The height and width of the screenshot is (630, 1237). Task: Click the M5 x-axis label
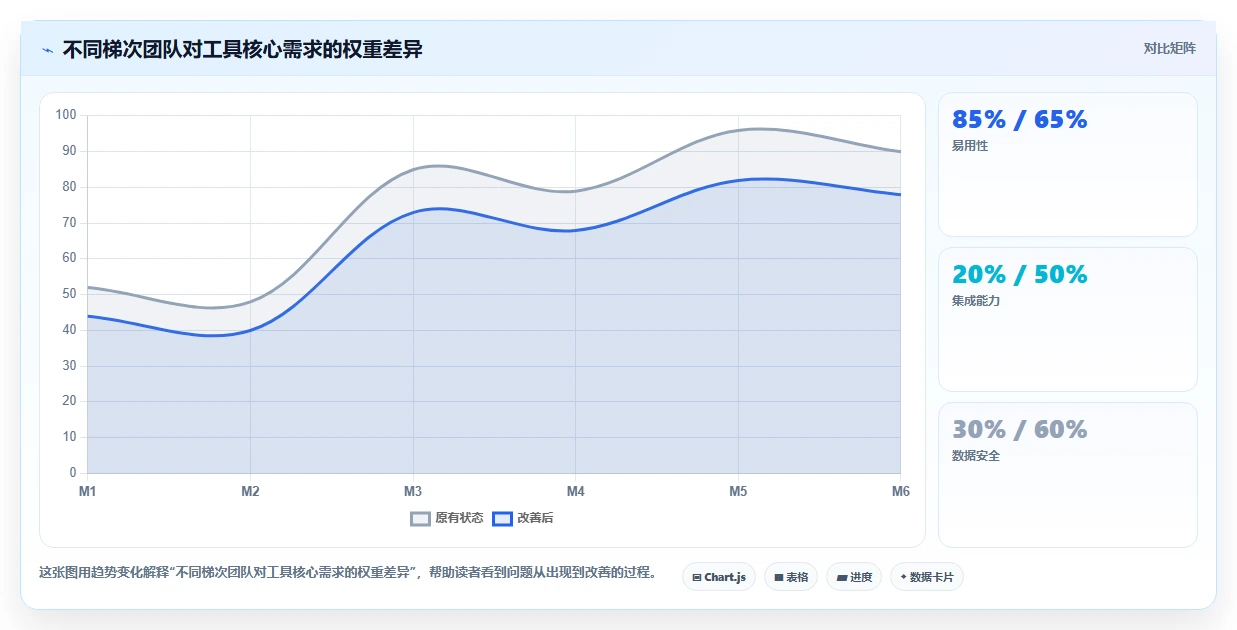(738, 491)
